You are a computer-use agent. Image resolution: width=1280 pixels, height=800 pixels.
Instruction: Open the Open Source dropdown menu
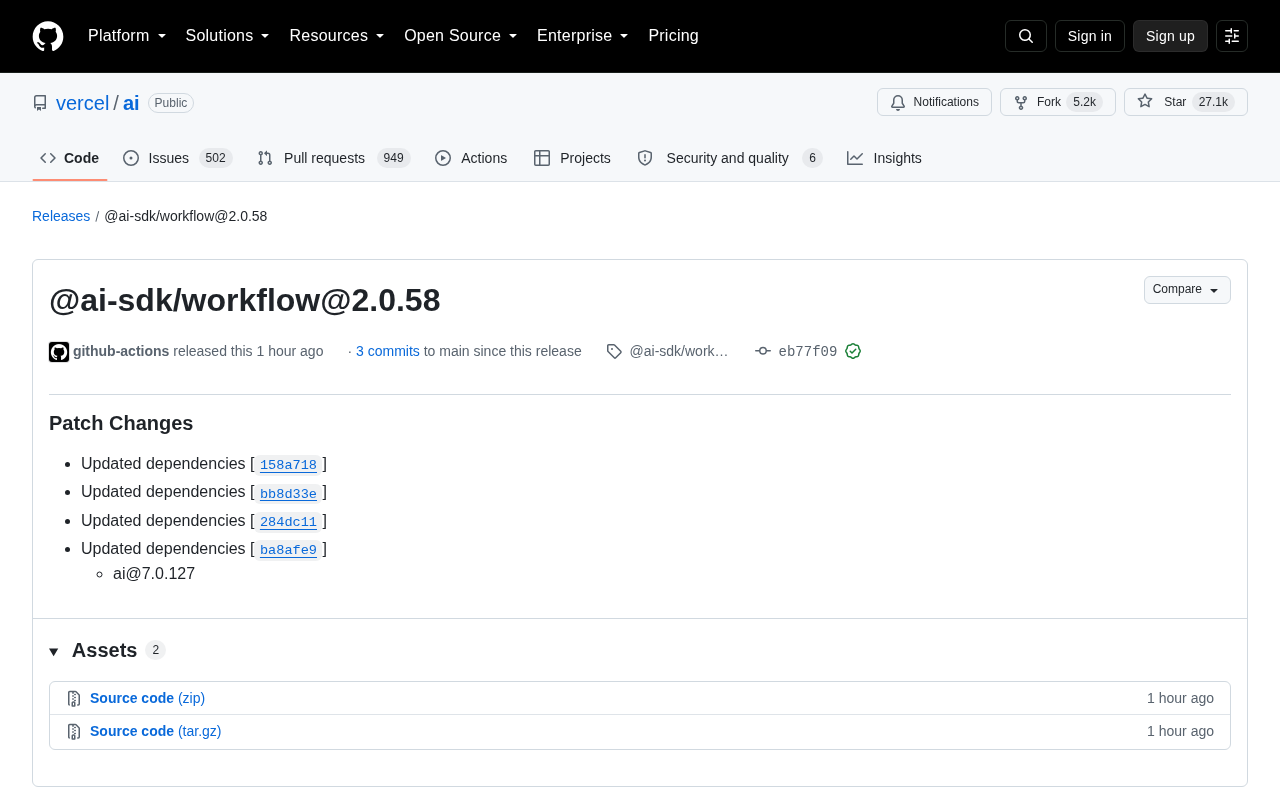(x=461, y=36)
